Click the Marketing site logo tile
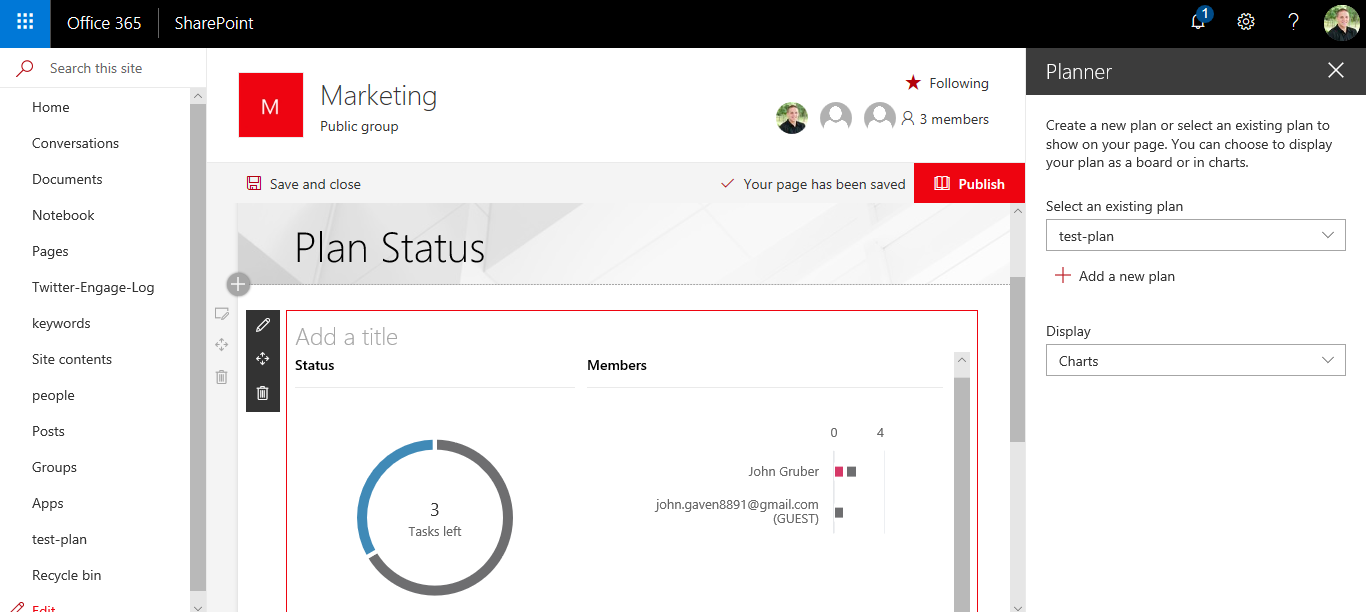Viewport: 1366px width, 612px height. [270, 105]
